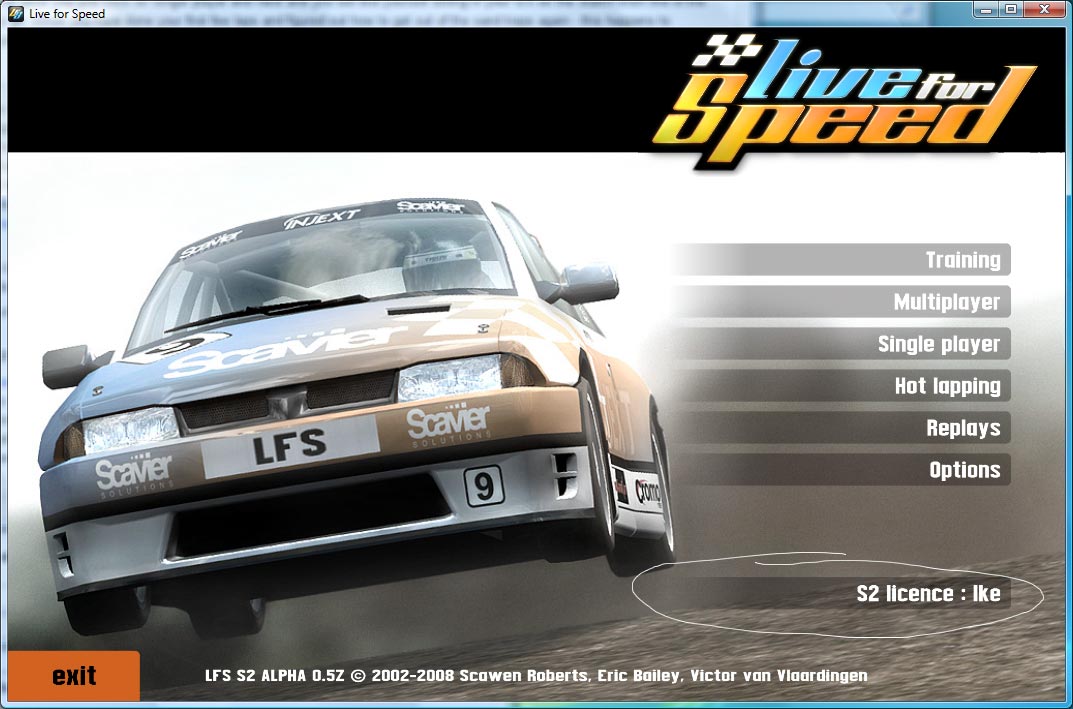
Task: Click the orange exit button
Action: point(73,676)
